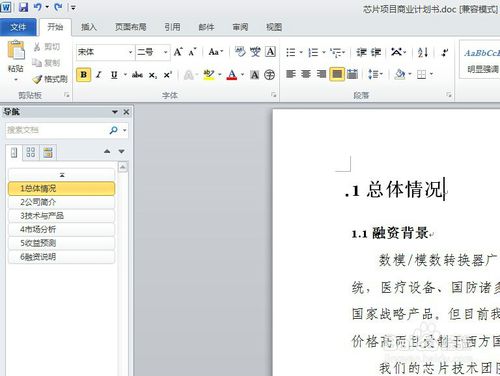
Task: Click the Grow Font icon
Action: (x=178, y=52)
